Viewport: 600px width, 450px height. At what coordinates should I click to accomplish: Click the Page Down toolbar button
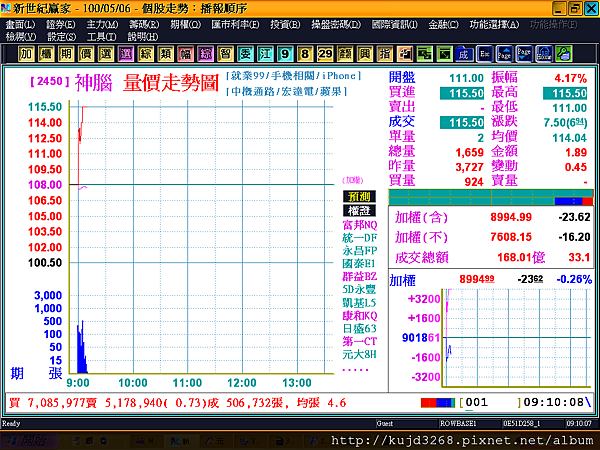[x=524, y=54]
